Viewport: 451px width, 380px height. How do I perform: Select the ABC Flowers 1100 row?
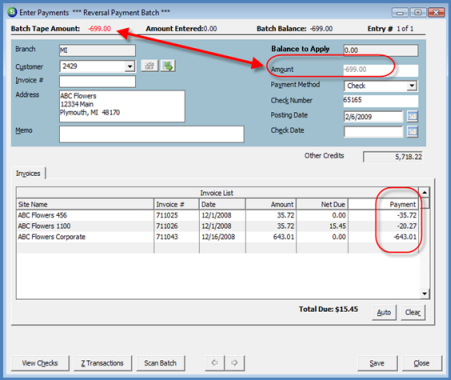[x=218, y=226]
